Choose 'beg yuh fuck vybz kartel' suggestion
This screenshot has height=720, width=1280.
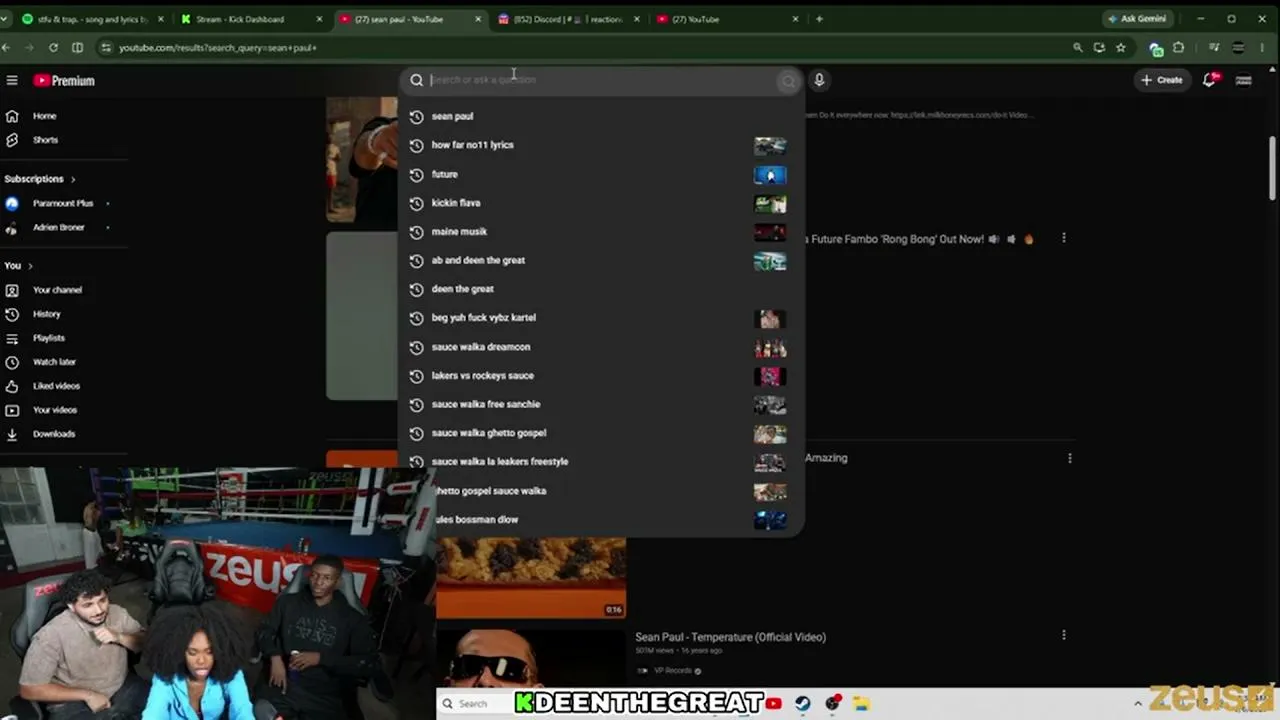[601, 318]
